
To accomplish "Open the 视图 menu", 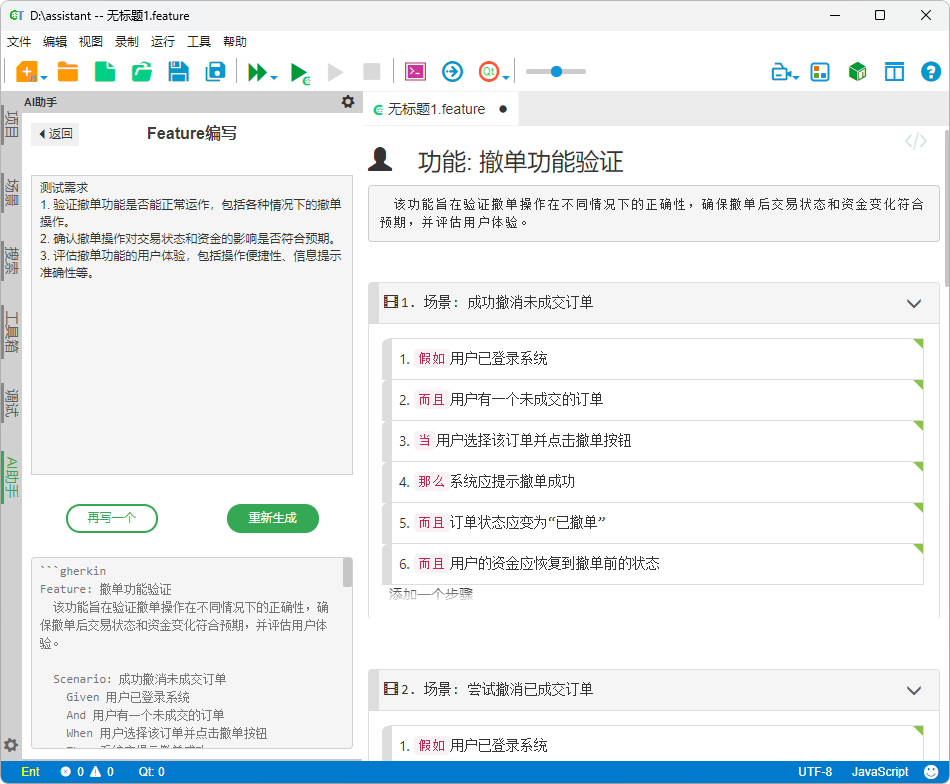I will point(90,41).
